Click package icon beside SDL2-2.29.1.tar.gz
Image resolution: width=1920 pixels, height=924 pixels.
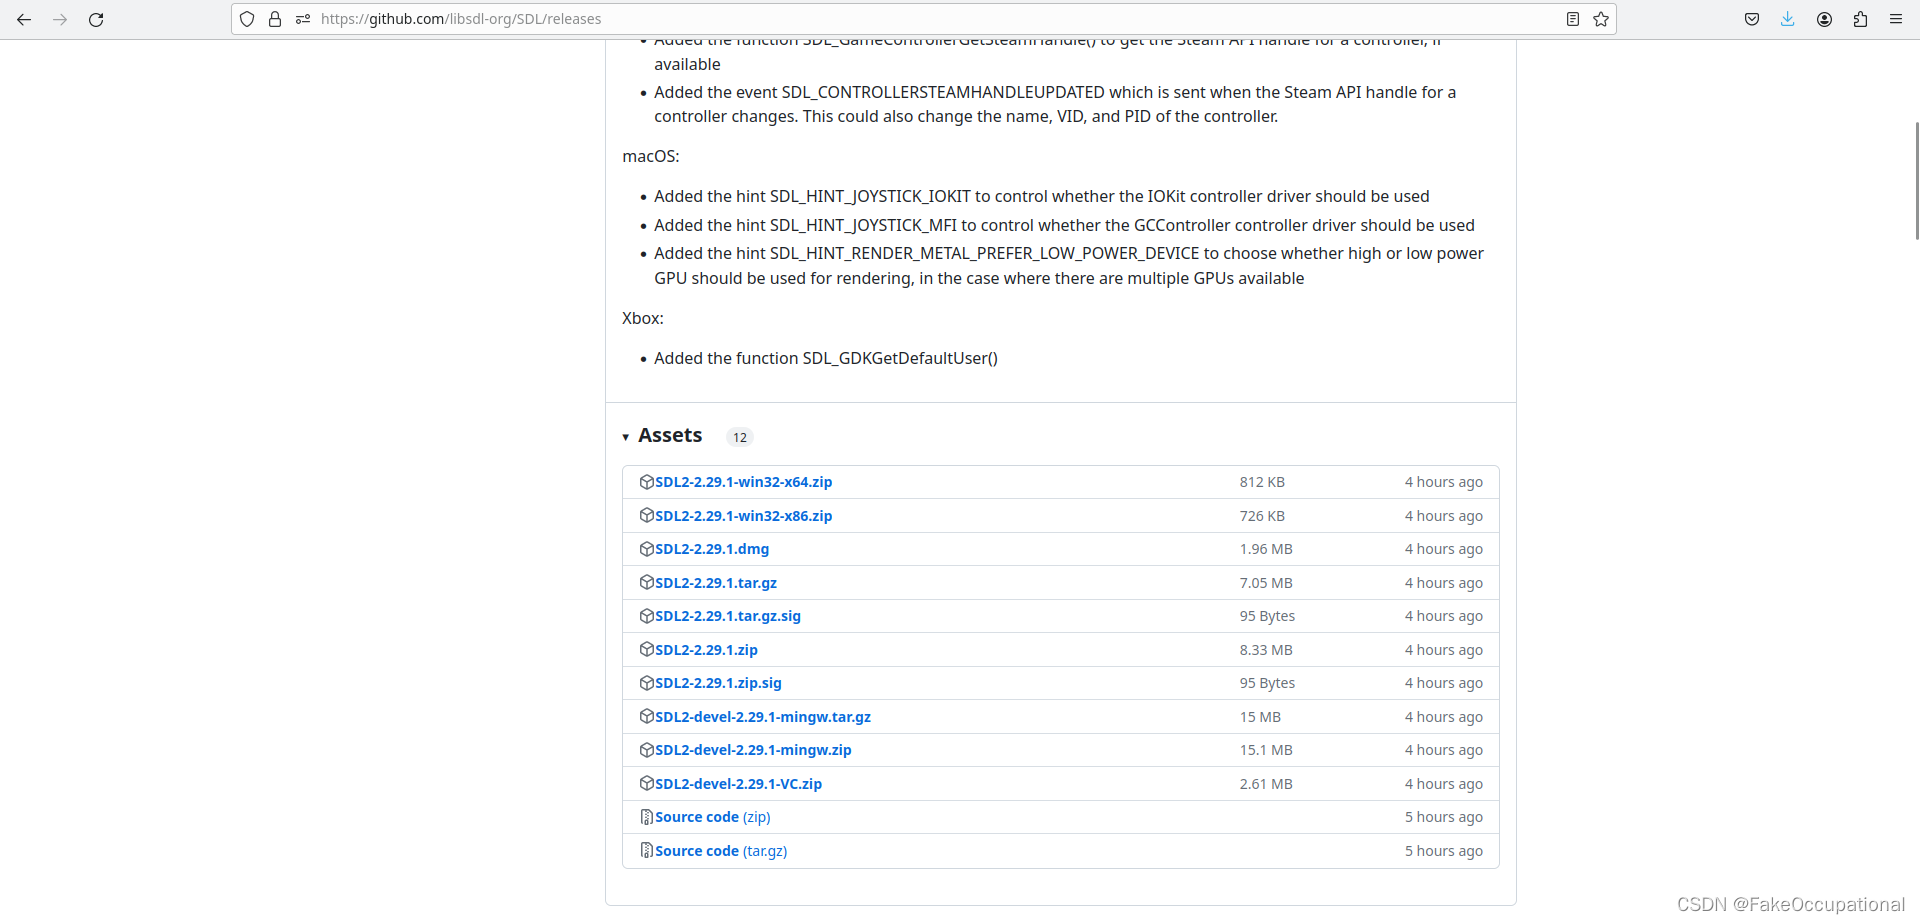(647, 583)
